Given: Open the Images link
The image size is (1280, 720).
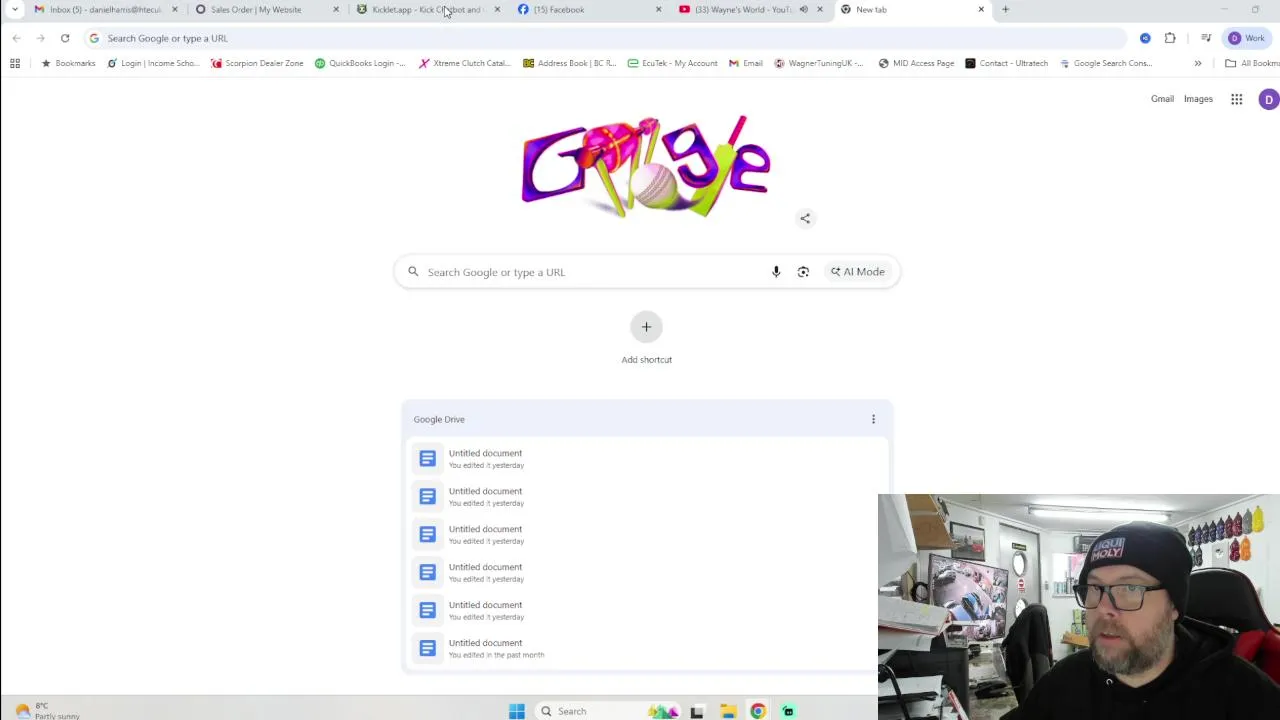Looking at the screenshot, I should 1198,99.
